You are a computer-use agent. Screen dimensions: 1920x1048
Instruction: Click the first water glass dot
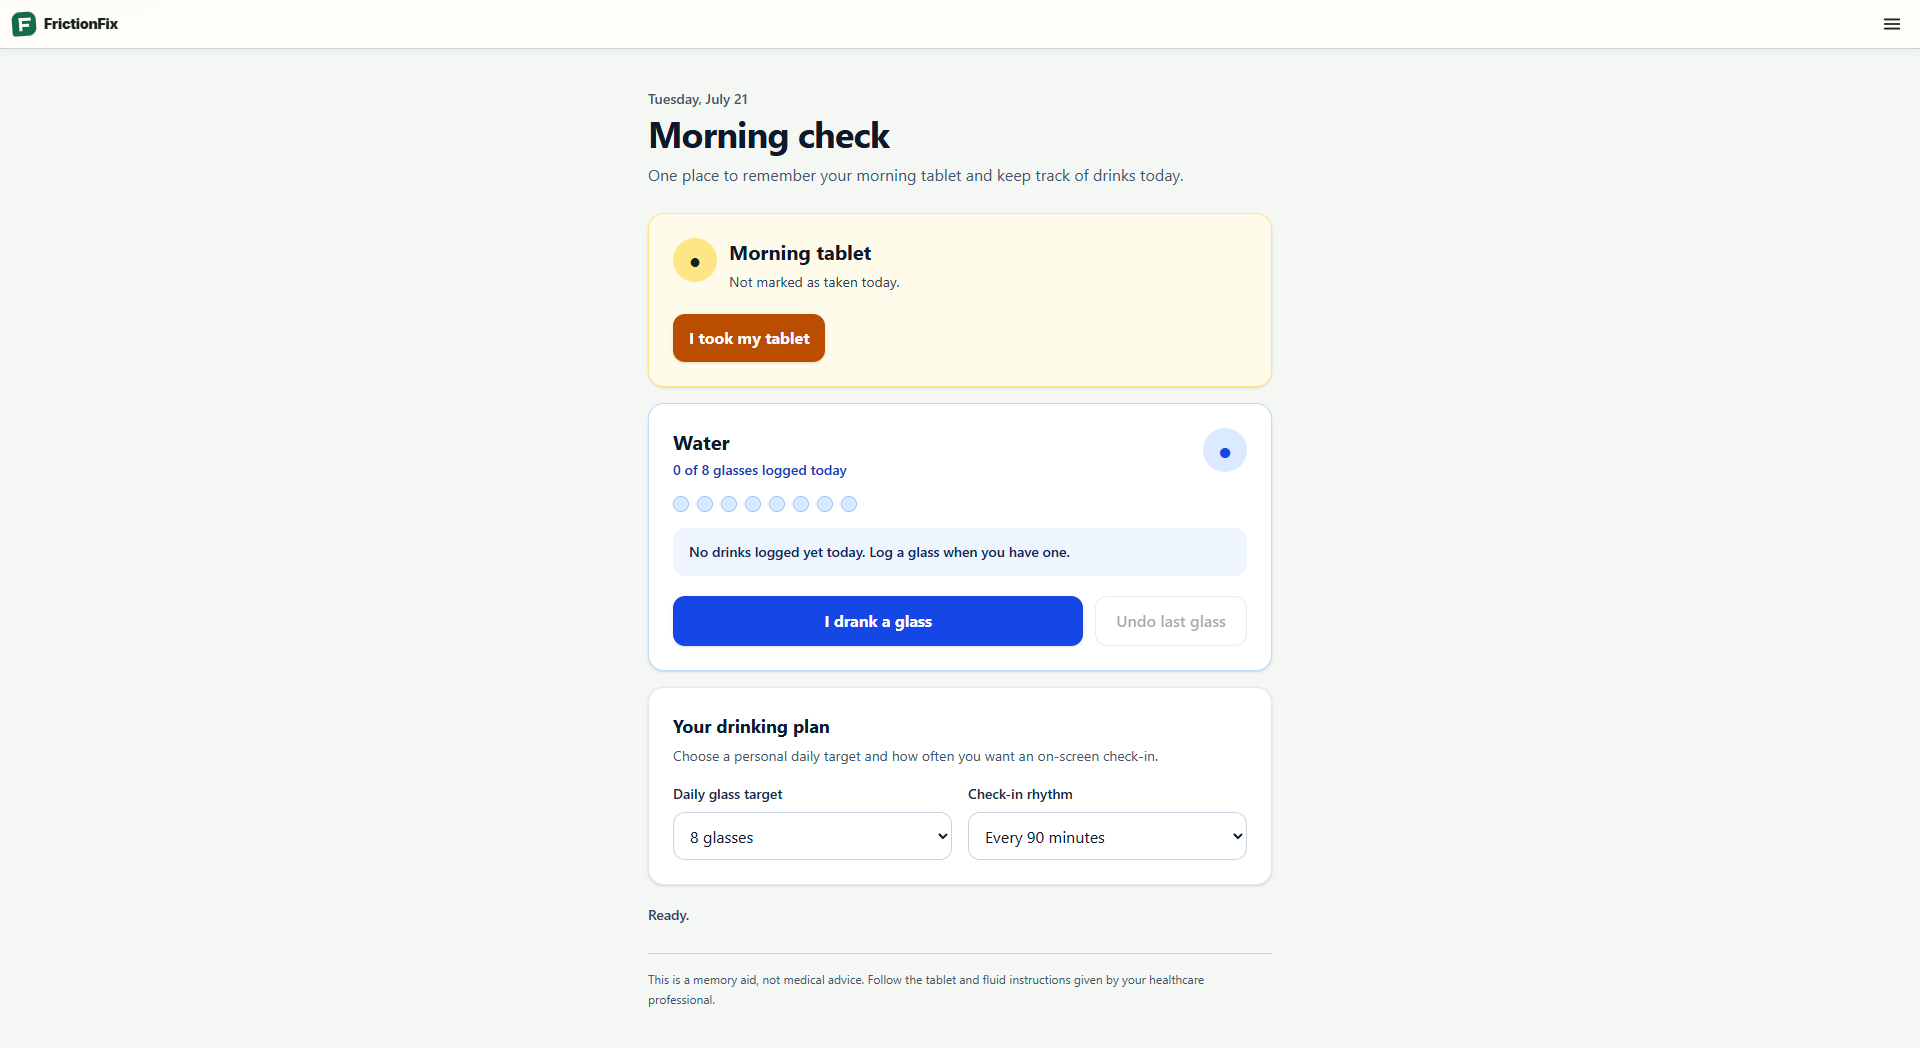point(681,504)
